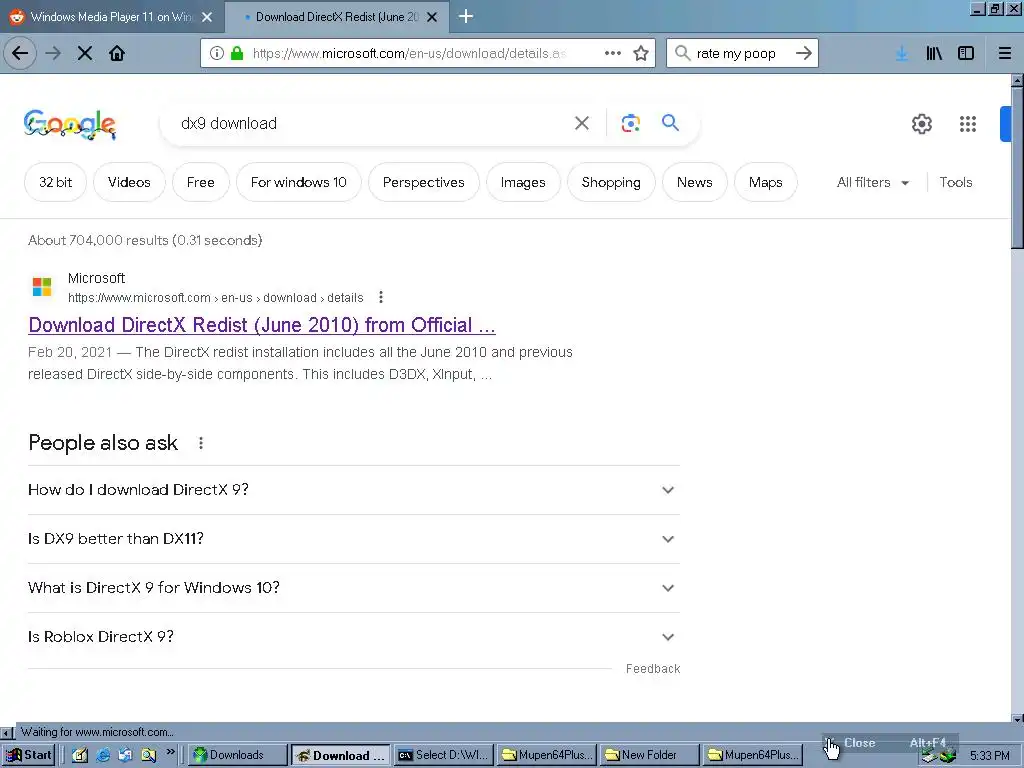Launch Internet Explorer from quick launch
The width and height of the screenshot is (1024, 768).
pos(103,756)
